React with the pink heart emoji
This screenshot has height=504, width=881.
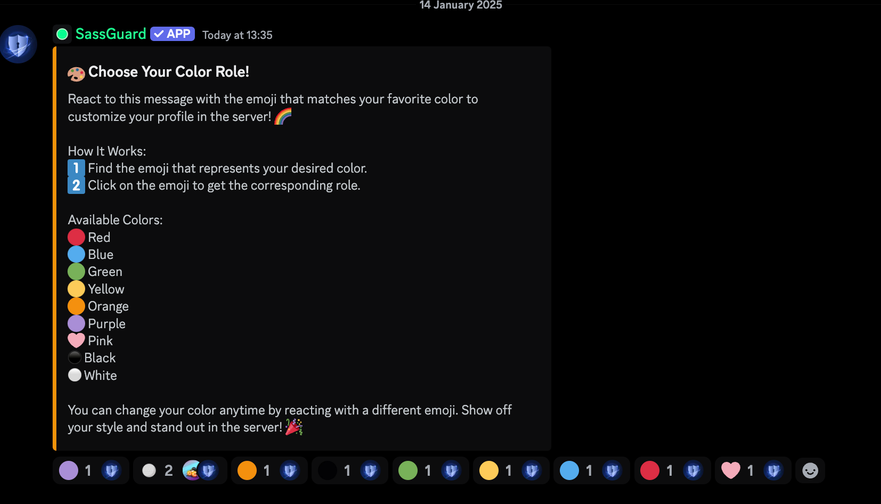(753, 470)
